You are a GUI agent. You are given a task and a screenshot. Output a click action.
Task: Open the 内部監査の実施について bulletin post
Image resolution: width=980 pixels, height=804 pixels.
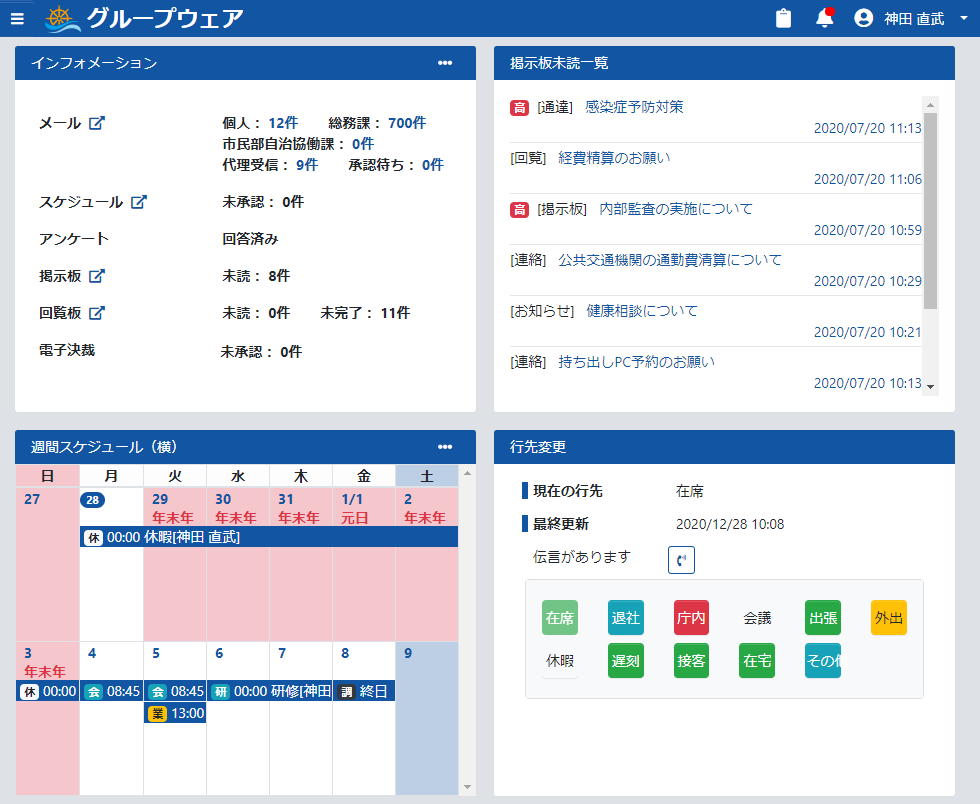676,209
